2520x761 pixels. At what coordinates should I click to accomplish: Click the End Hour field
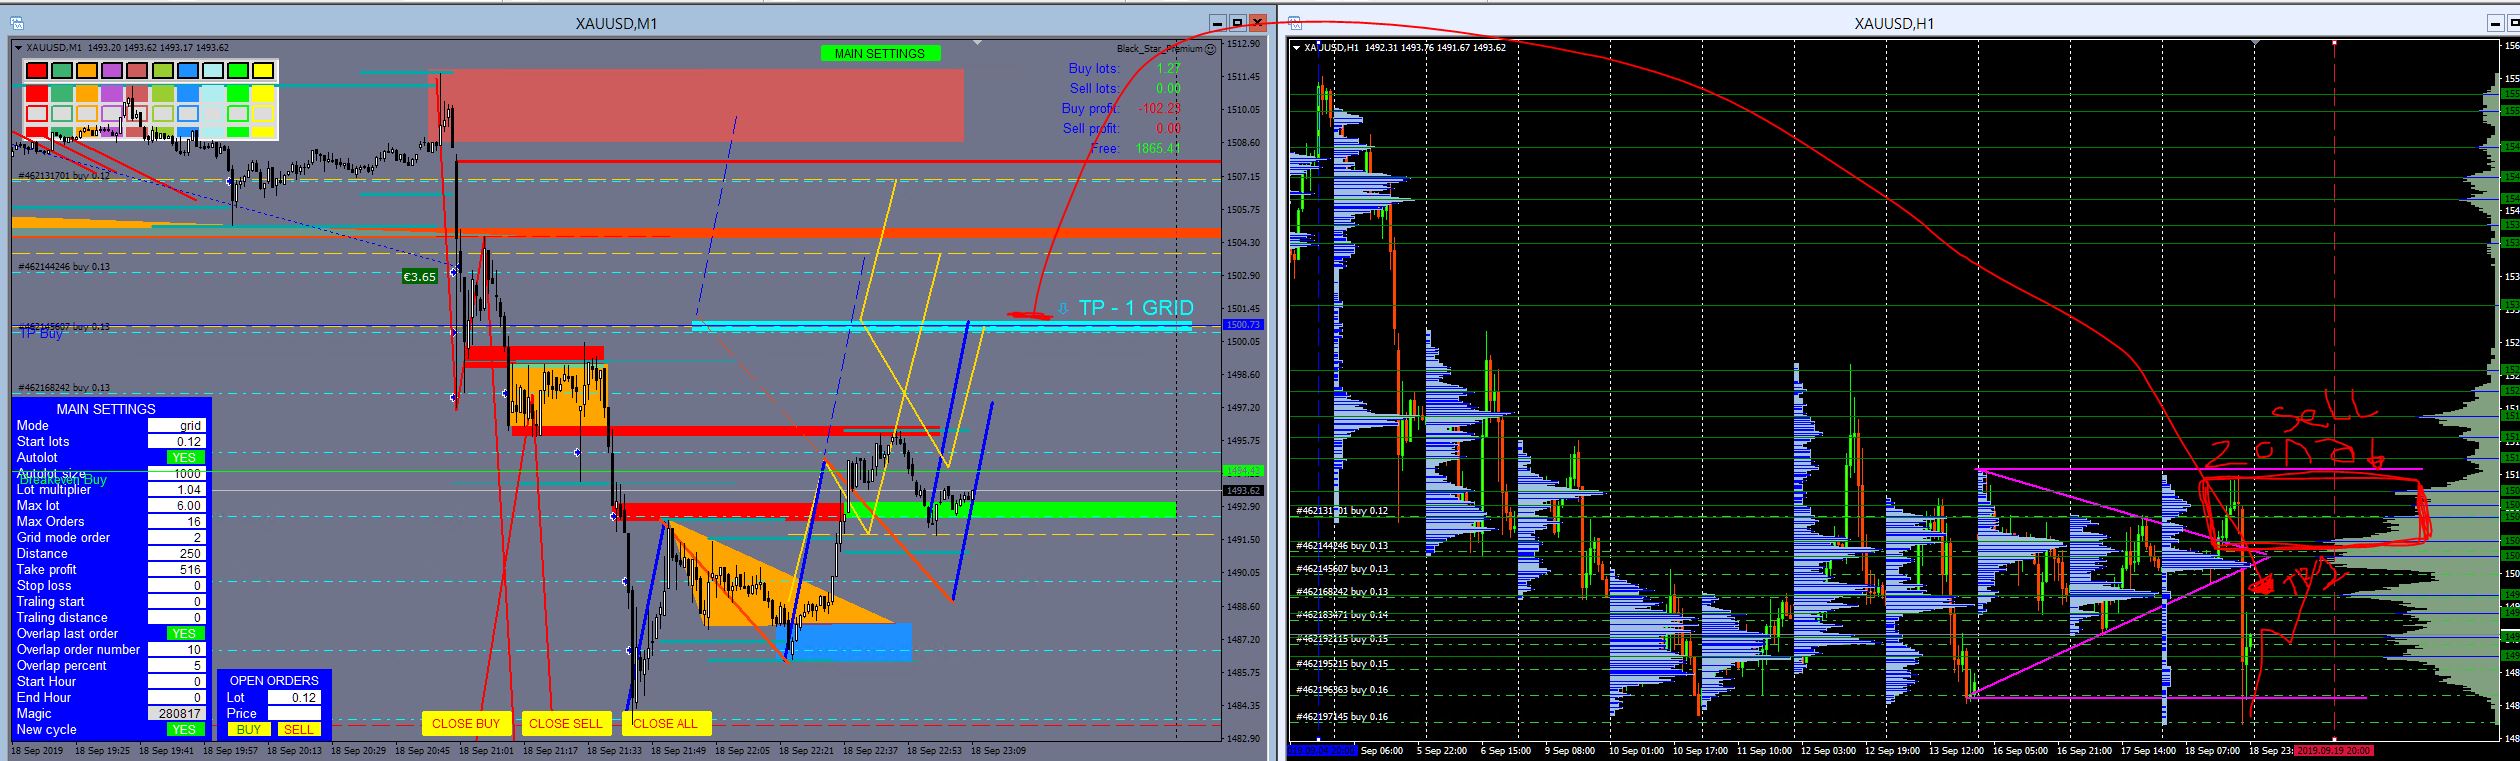coord(177,697)
